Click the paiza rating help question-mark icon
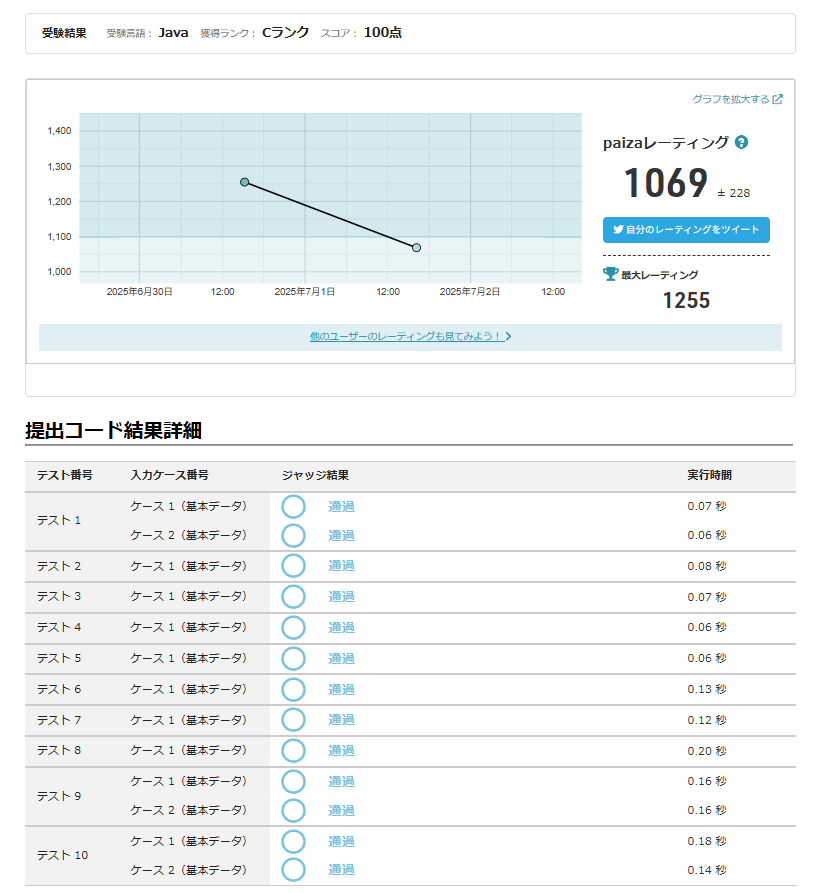Viewport: 838px width, 893px height. 741,143
